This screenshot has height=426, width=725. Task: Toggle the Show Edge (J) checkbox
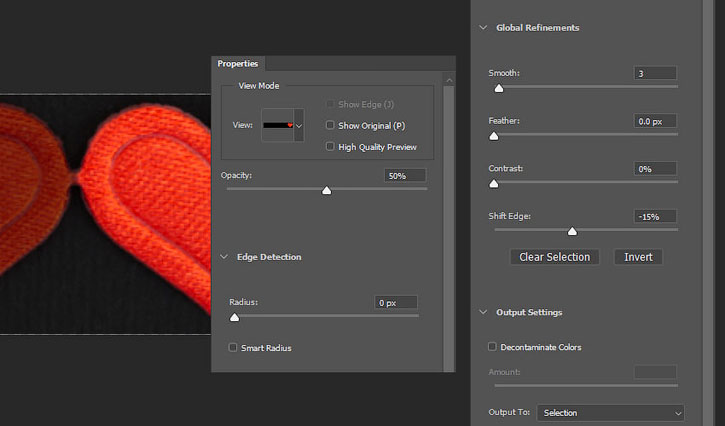coord(330,104)
